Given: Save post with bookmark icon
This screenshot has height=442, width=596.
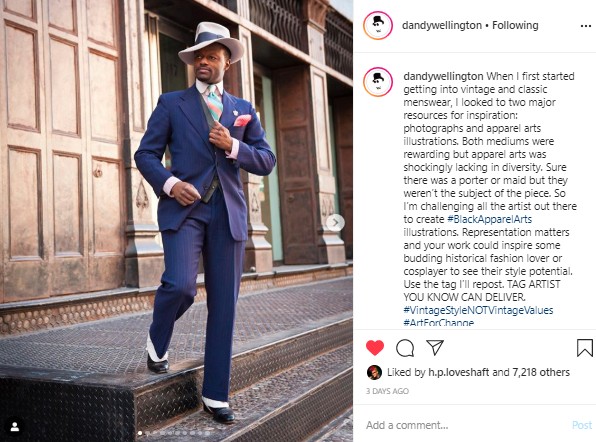Looking at the screenshot, I should [x=585, y=348].
